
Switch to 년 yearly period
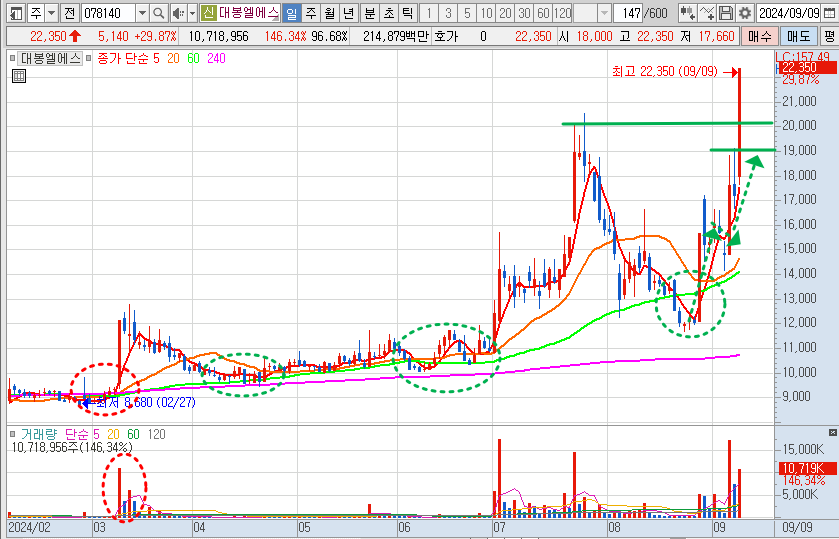[349, 13]
